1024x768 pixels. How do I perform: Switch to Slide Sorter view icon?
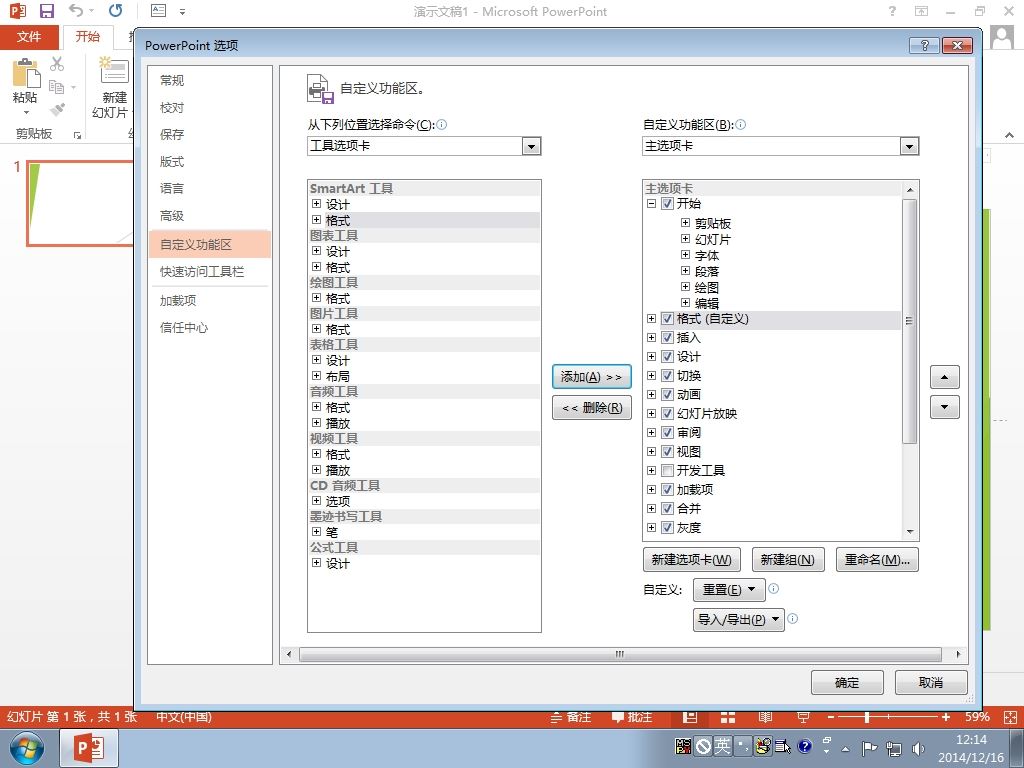(728, 717)
